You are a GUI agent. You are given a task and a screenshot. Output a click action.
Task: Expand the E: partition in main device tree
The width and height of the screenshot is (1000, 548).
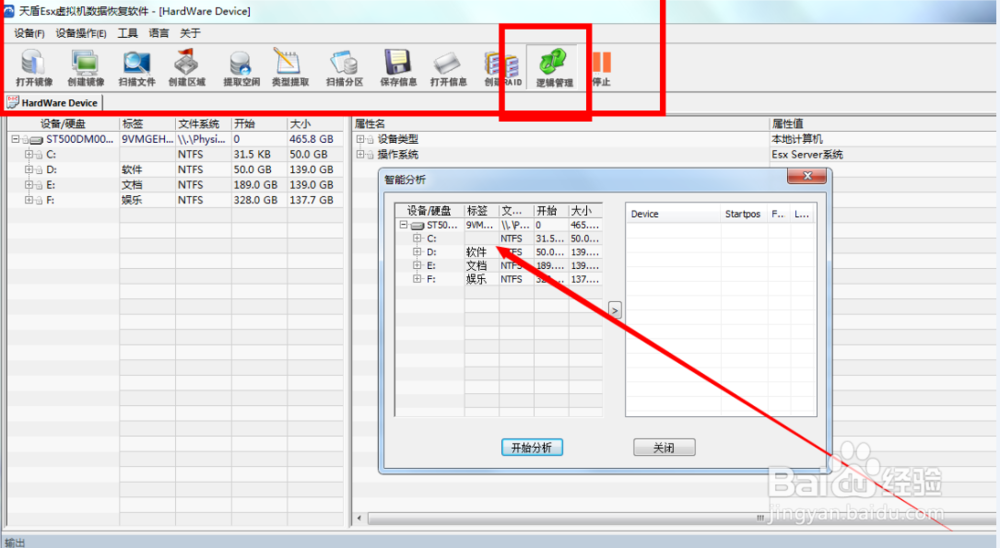(x=29, y=185)
